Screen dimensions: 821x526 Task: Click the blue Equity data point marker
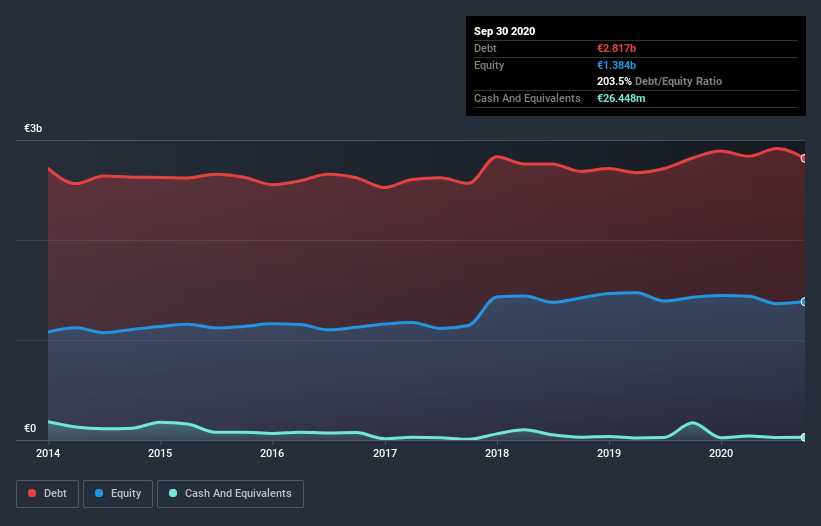803,301
